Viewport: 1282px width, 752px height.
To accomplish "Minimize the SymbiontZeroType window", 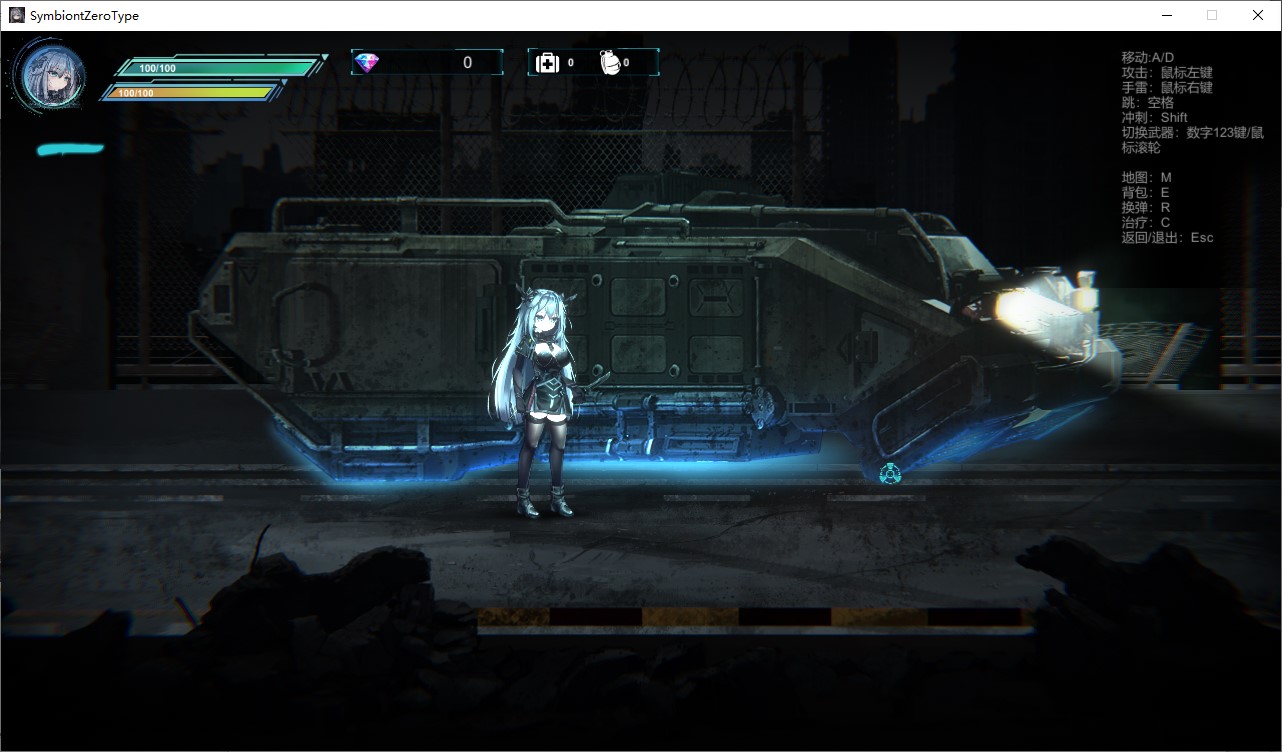I will coord(1166,15).
